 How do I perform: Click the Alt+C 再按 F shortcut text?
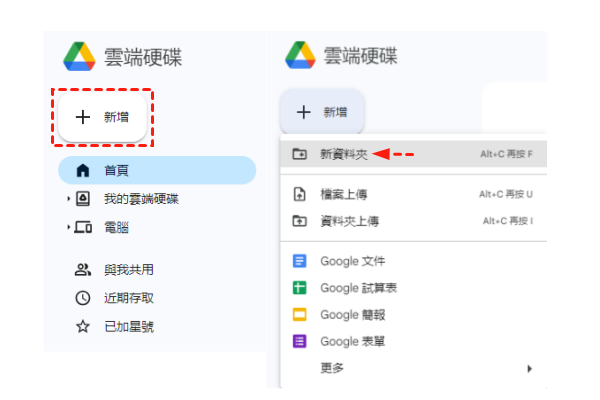point(506,154)
